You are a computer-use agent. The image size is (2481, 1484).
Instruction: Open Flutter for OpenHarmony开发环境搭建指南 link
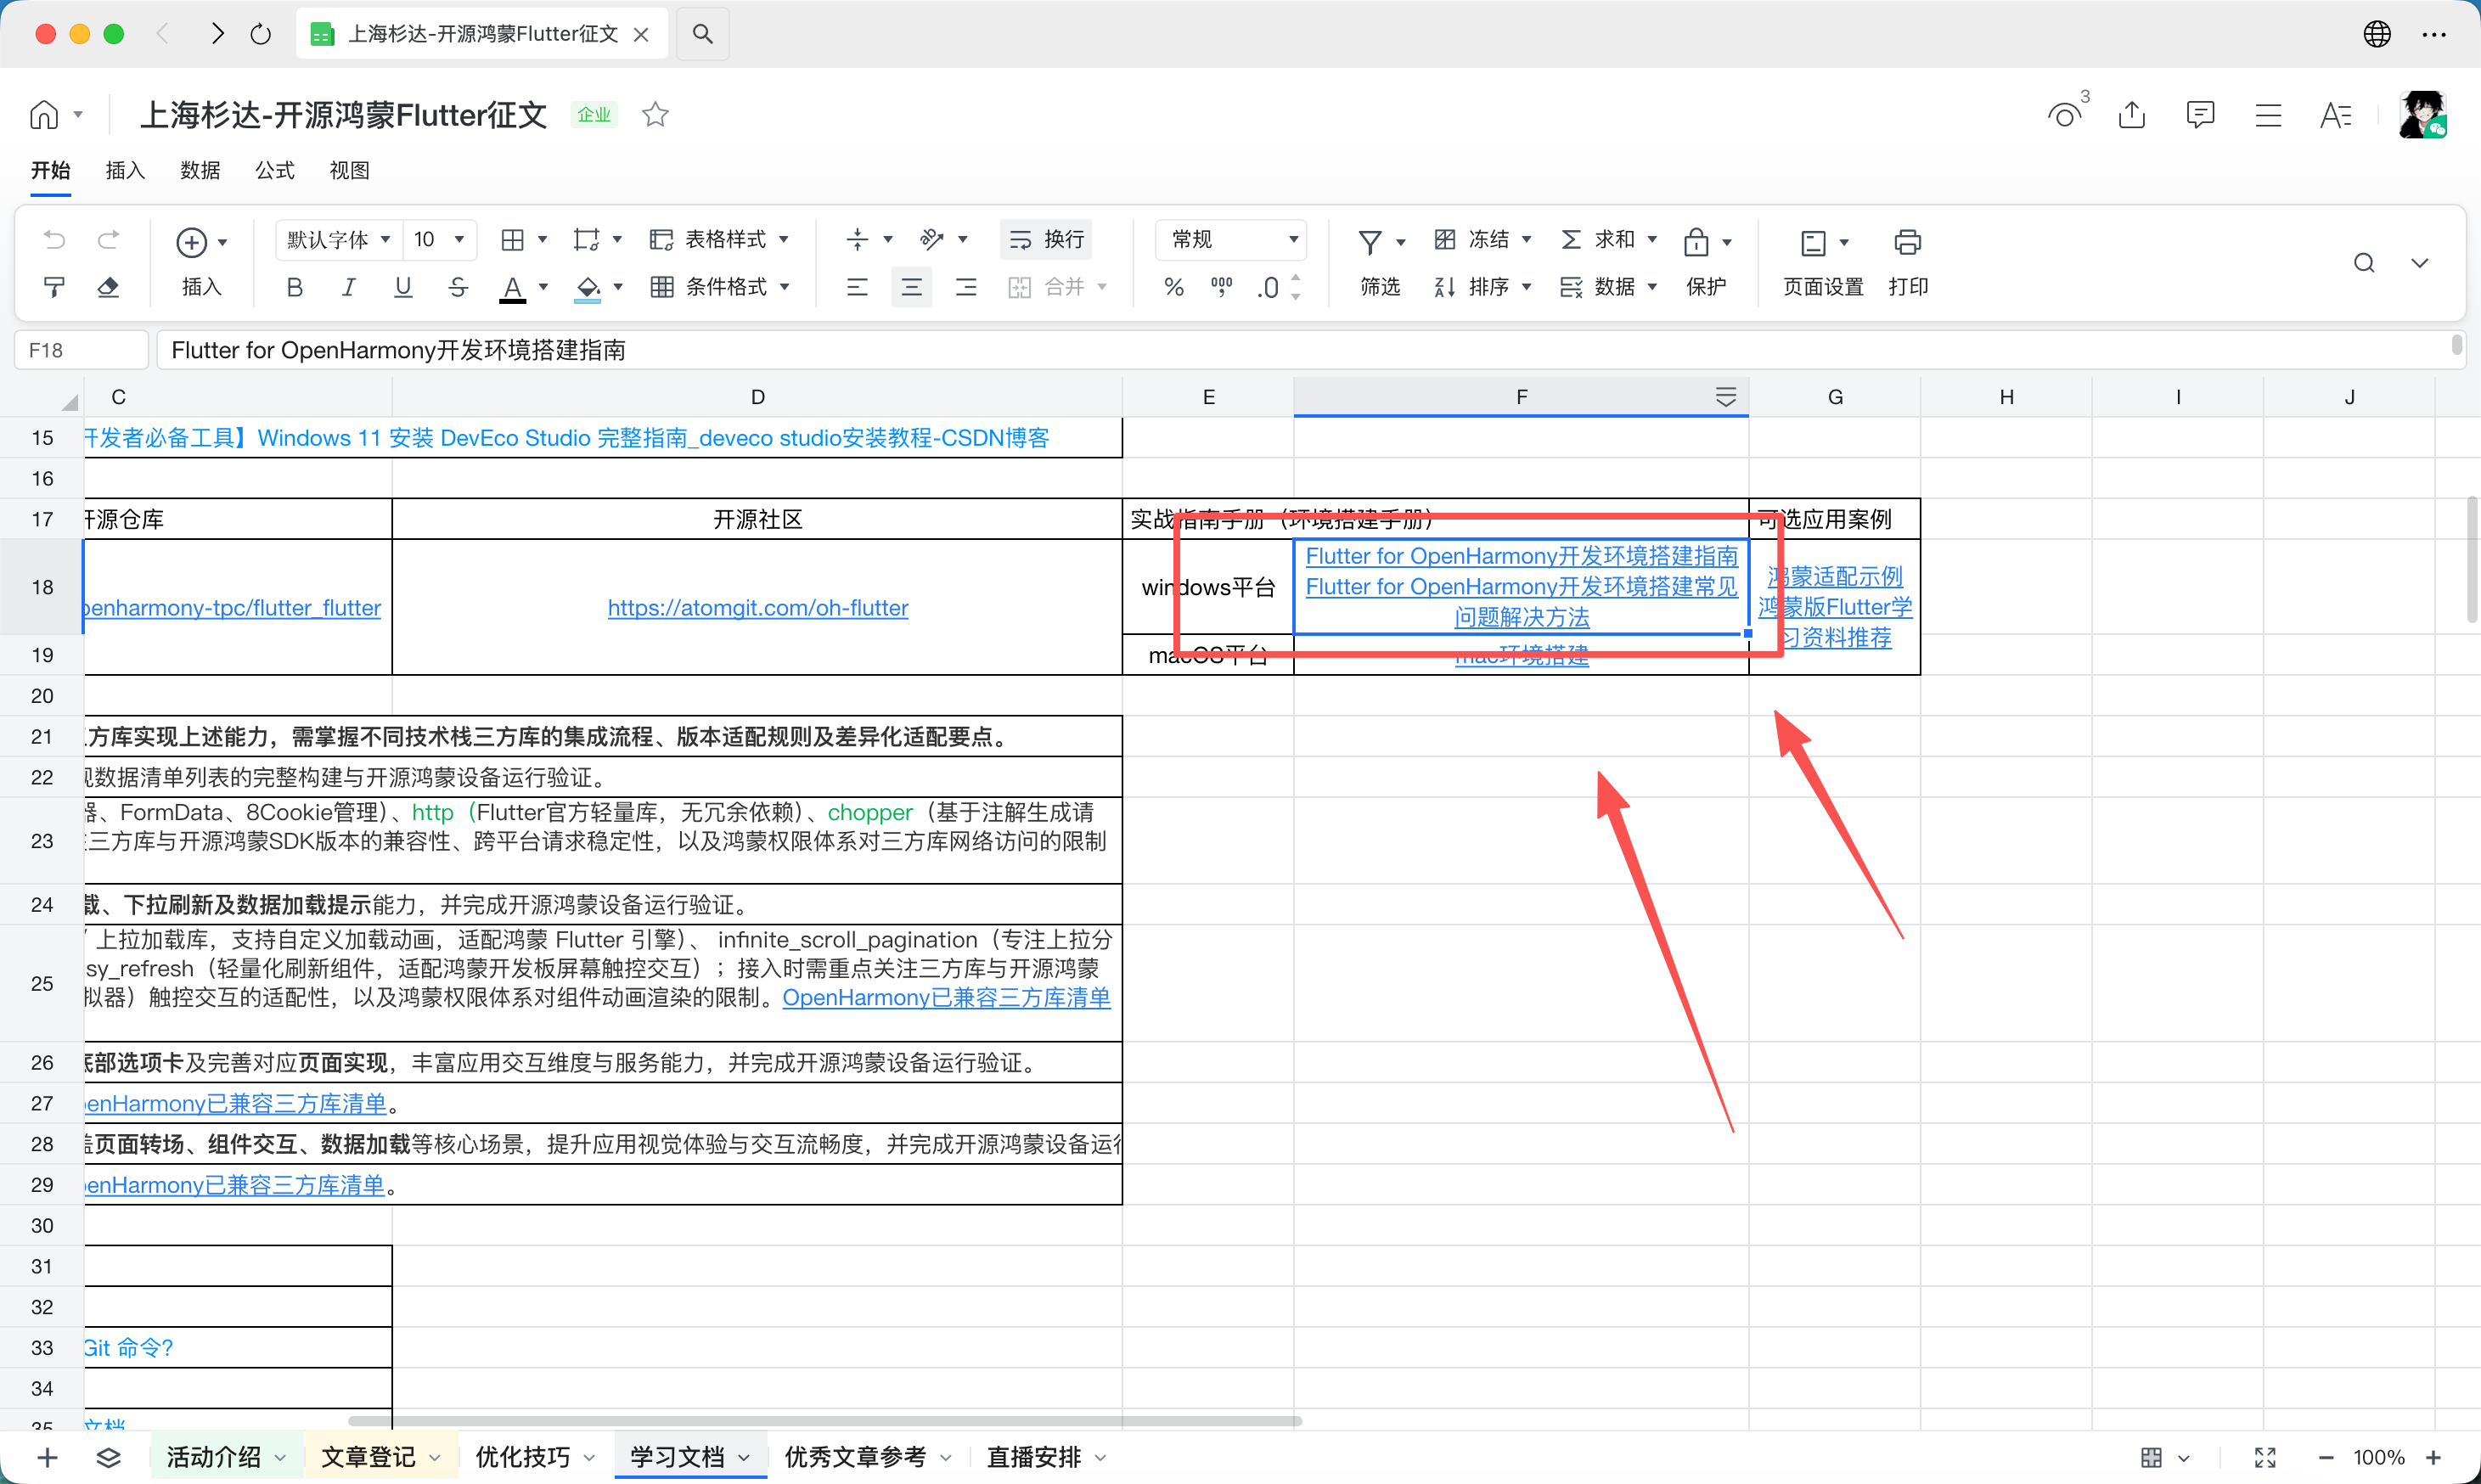tap(1521, 556)
